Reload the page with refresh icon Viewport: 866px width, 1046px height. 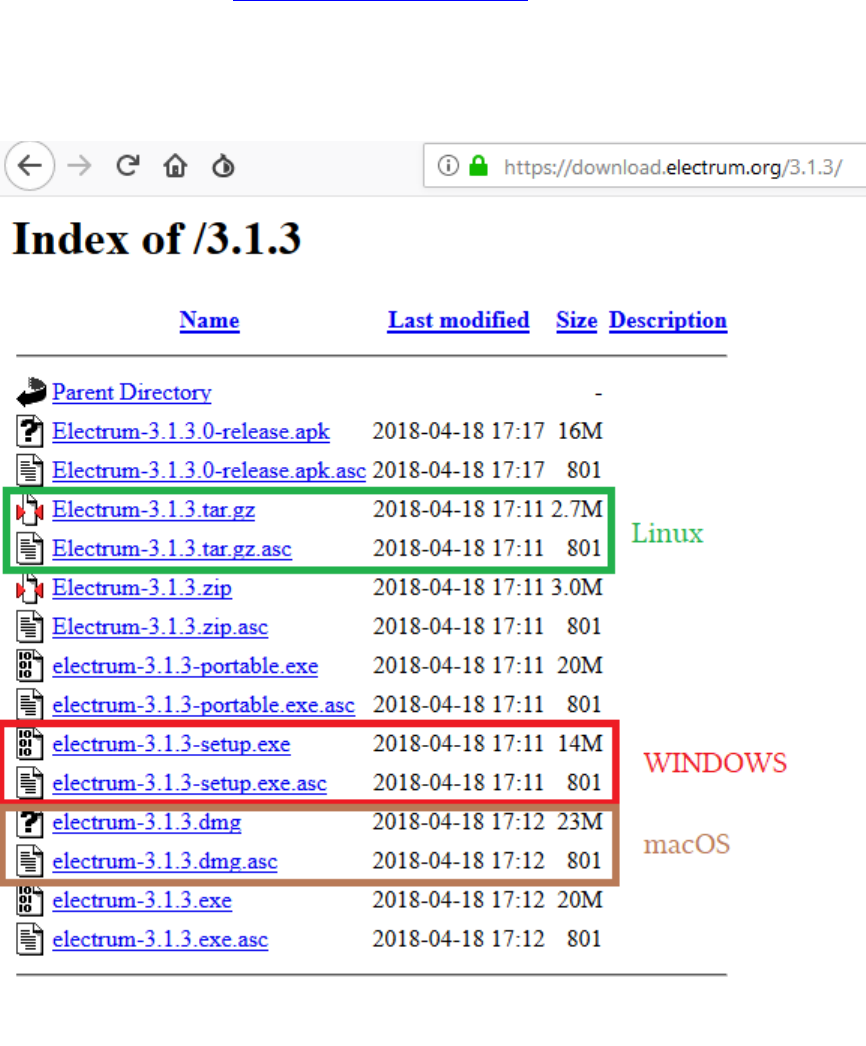[x=127, y=165]
